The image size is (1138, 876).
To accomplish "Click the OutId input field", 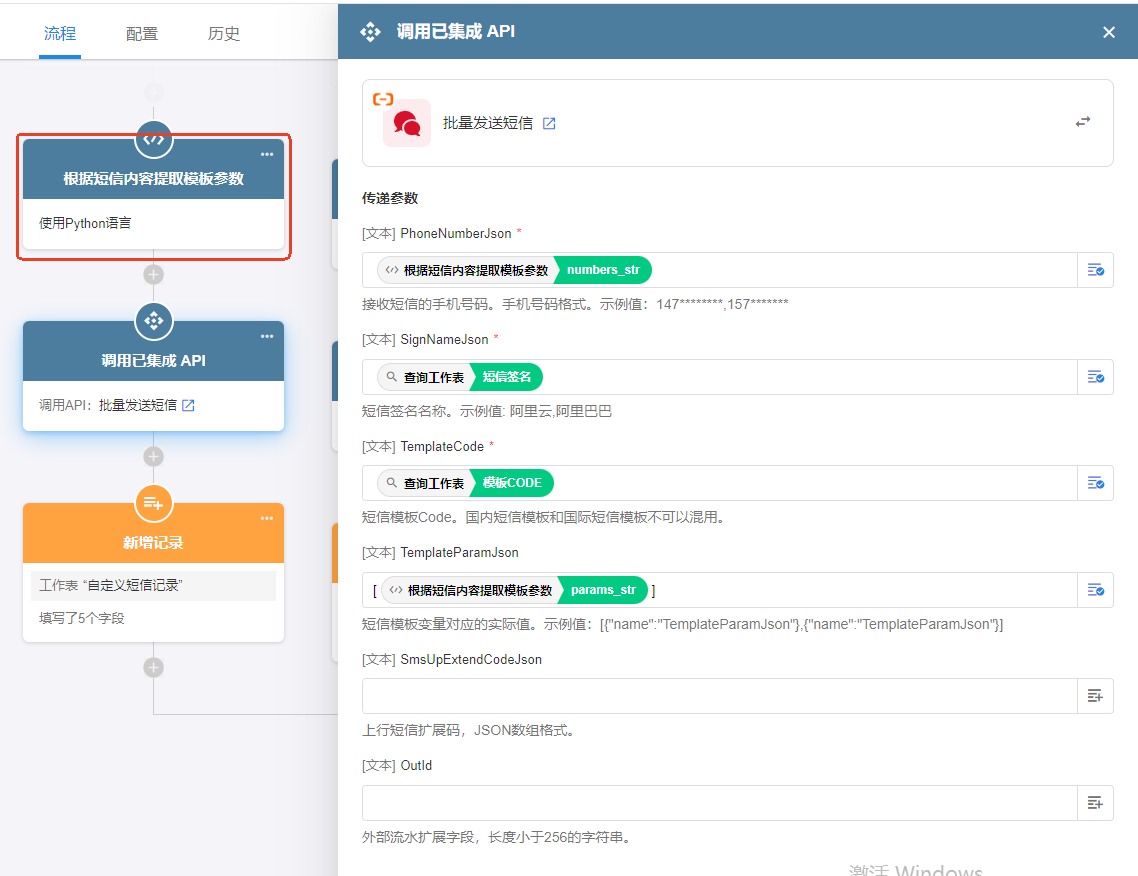I will [x=719, y=802].
